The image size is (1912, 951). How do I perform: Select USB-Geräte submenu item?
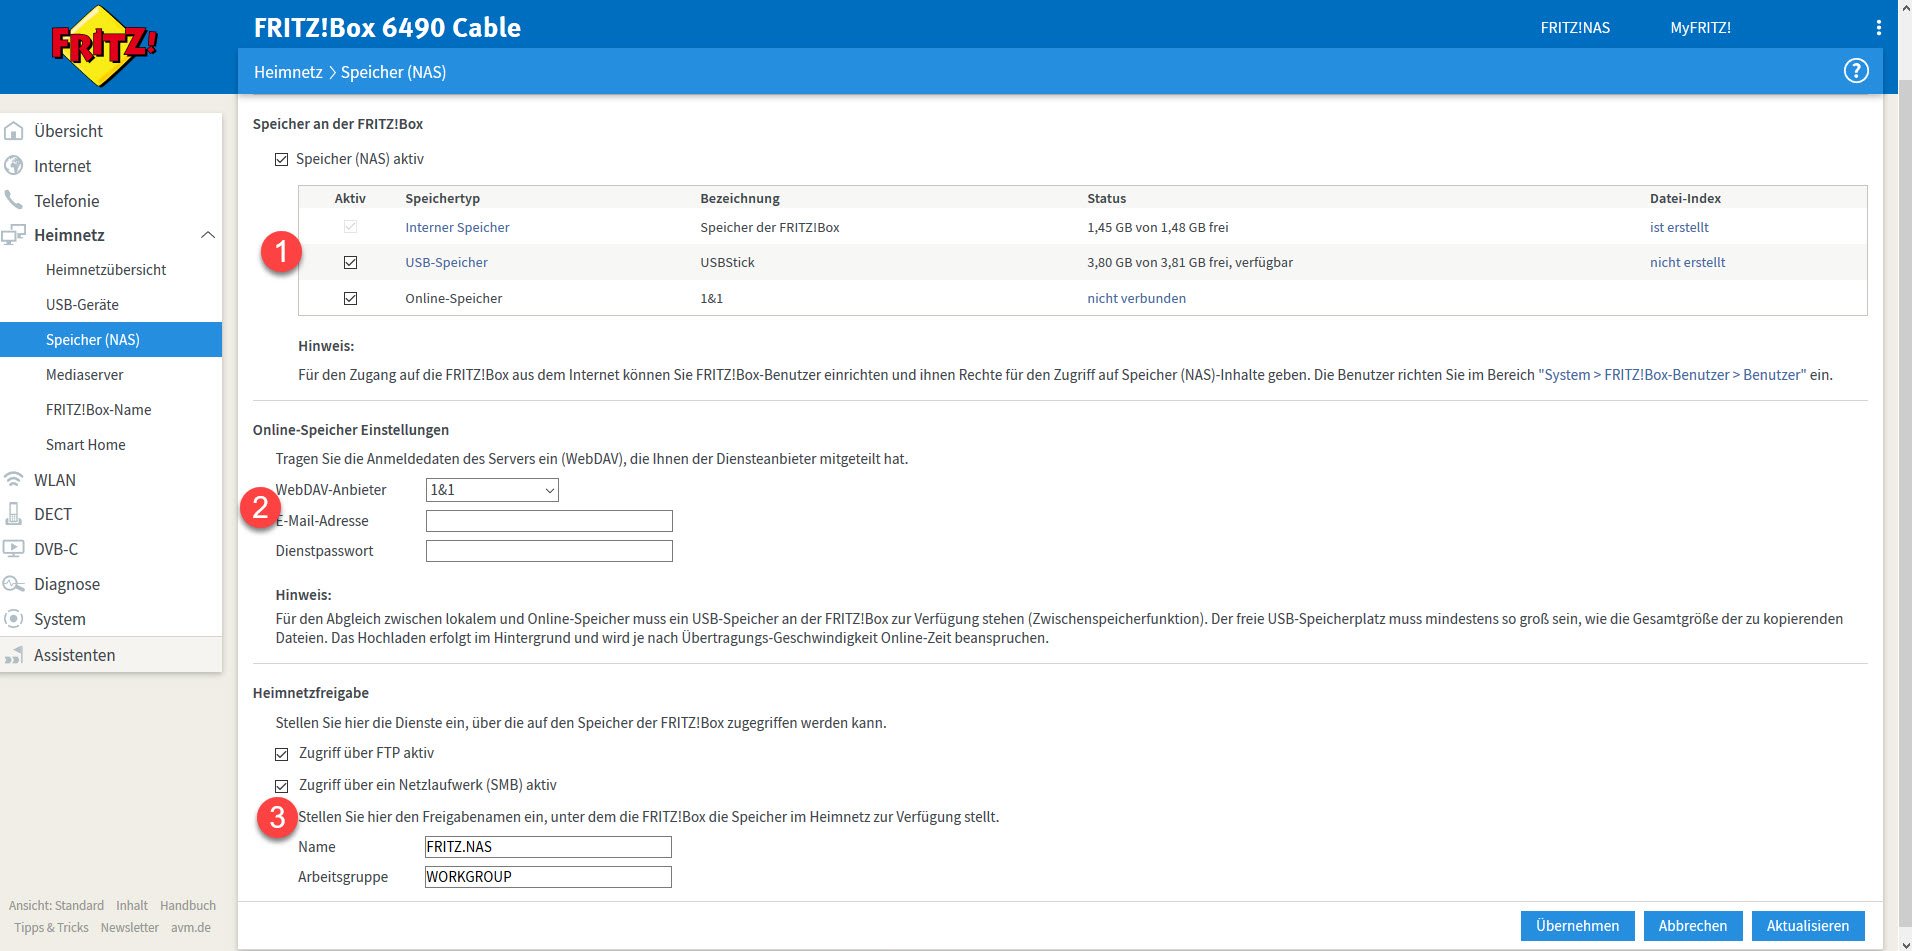82,305
